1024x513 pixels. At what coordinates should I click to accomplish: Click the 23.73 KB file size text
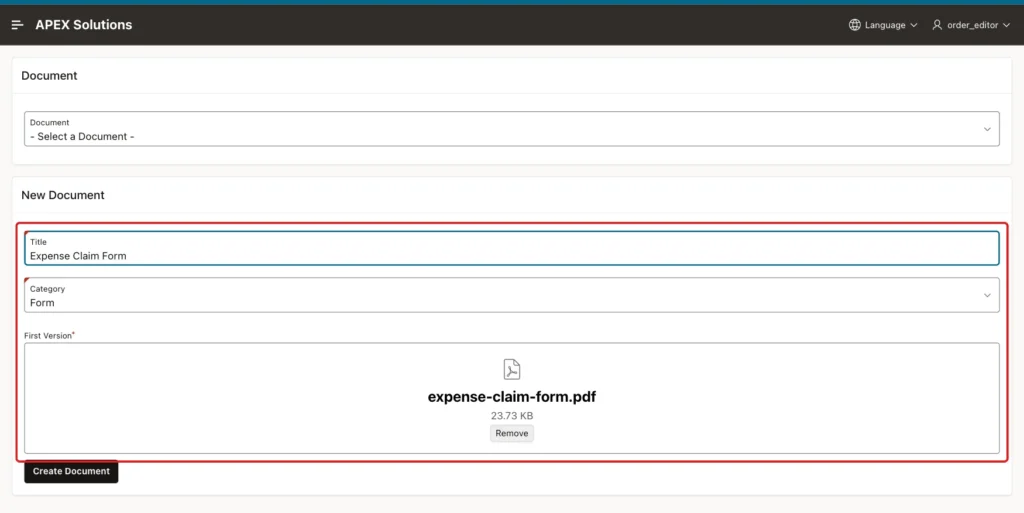512,416
